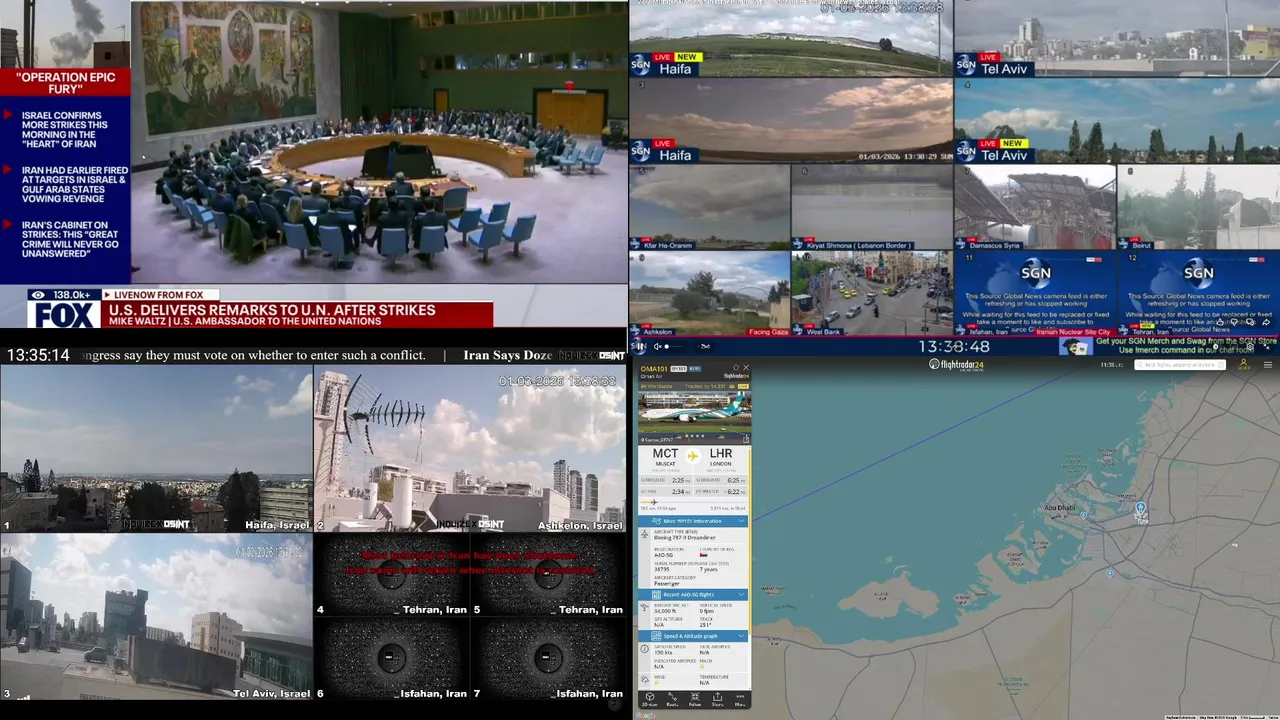The image size is (1280, 720).
Task: Click the OSINT Haifa, Israel camera panel
Action: 156,448
